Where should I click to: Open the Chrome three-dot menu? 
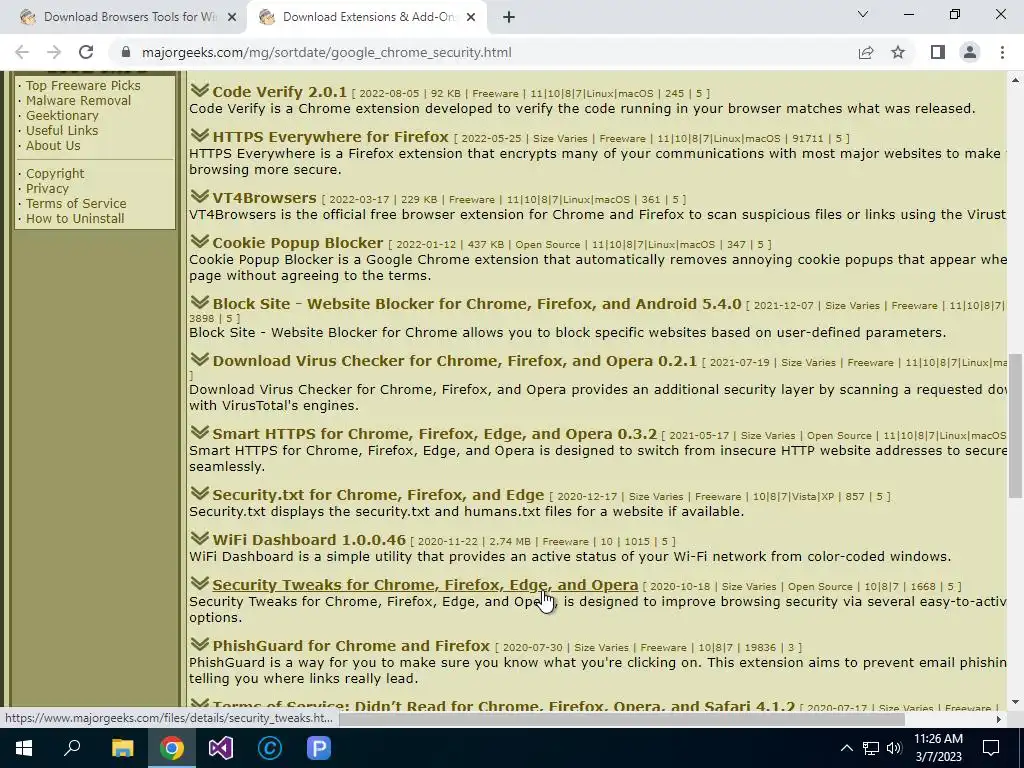pos(1002,52)
